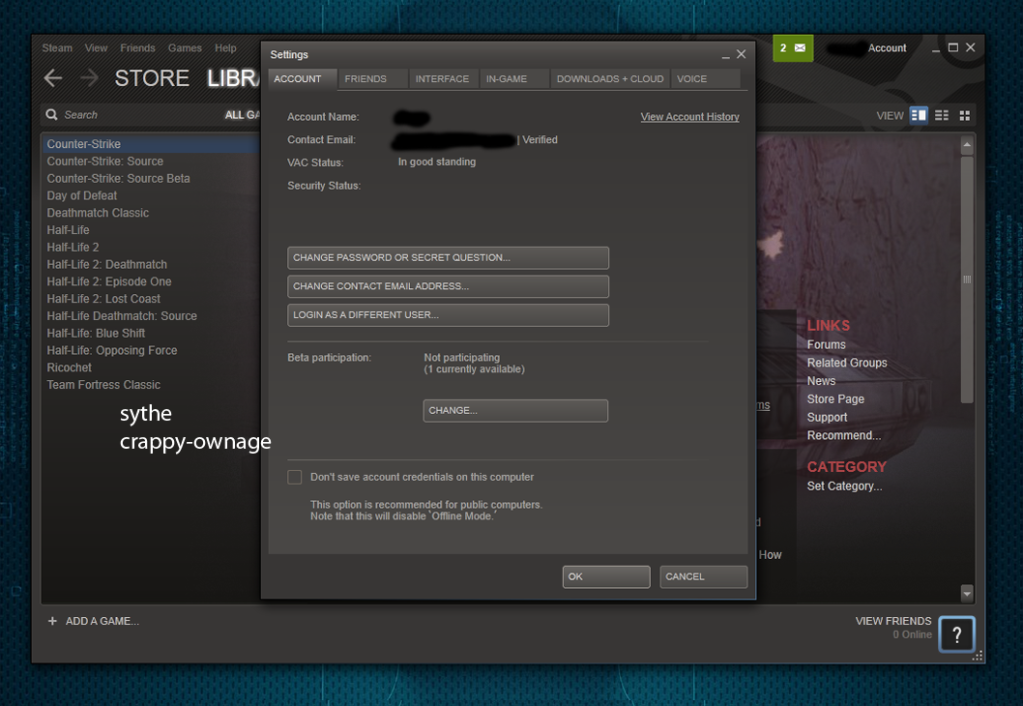1023x706 pixels.
Task: Maximize the Steam main window
Action: [953, 48]
